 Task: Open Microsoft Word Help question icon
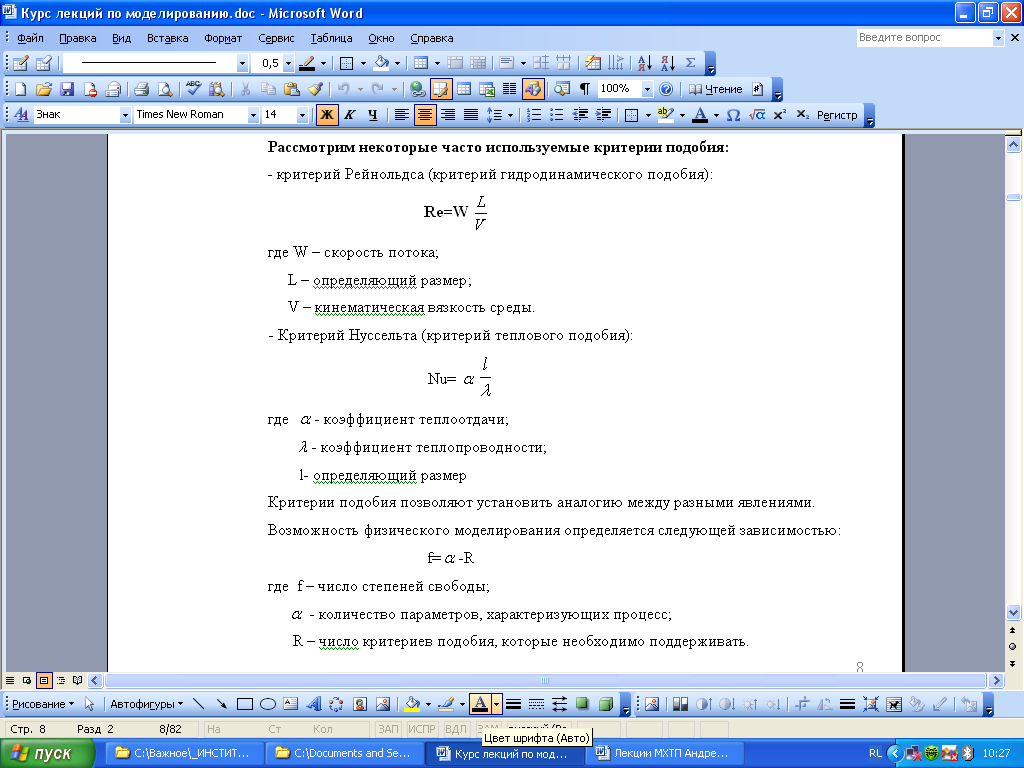[665, 89]
